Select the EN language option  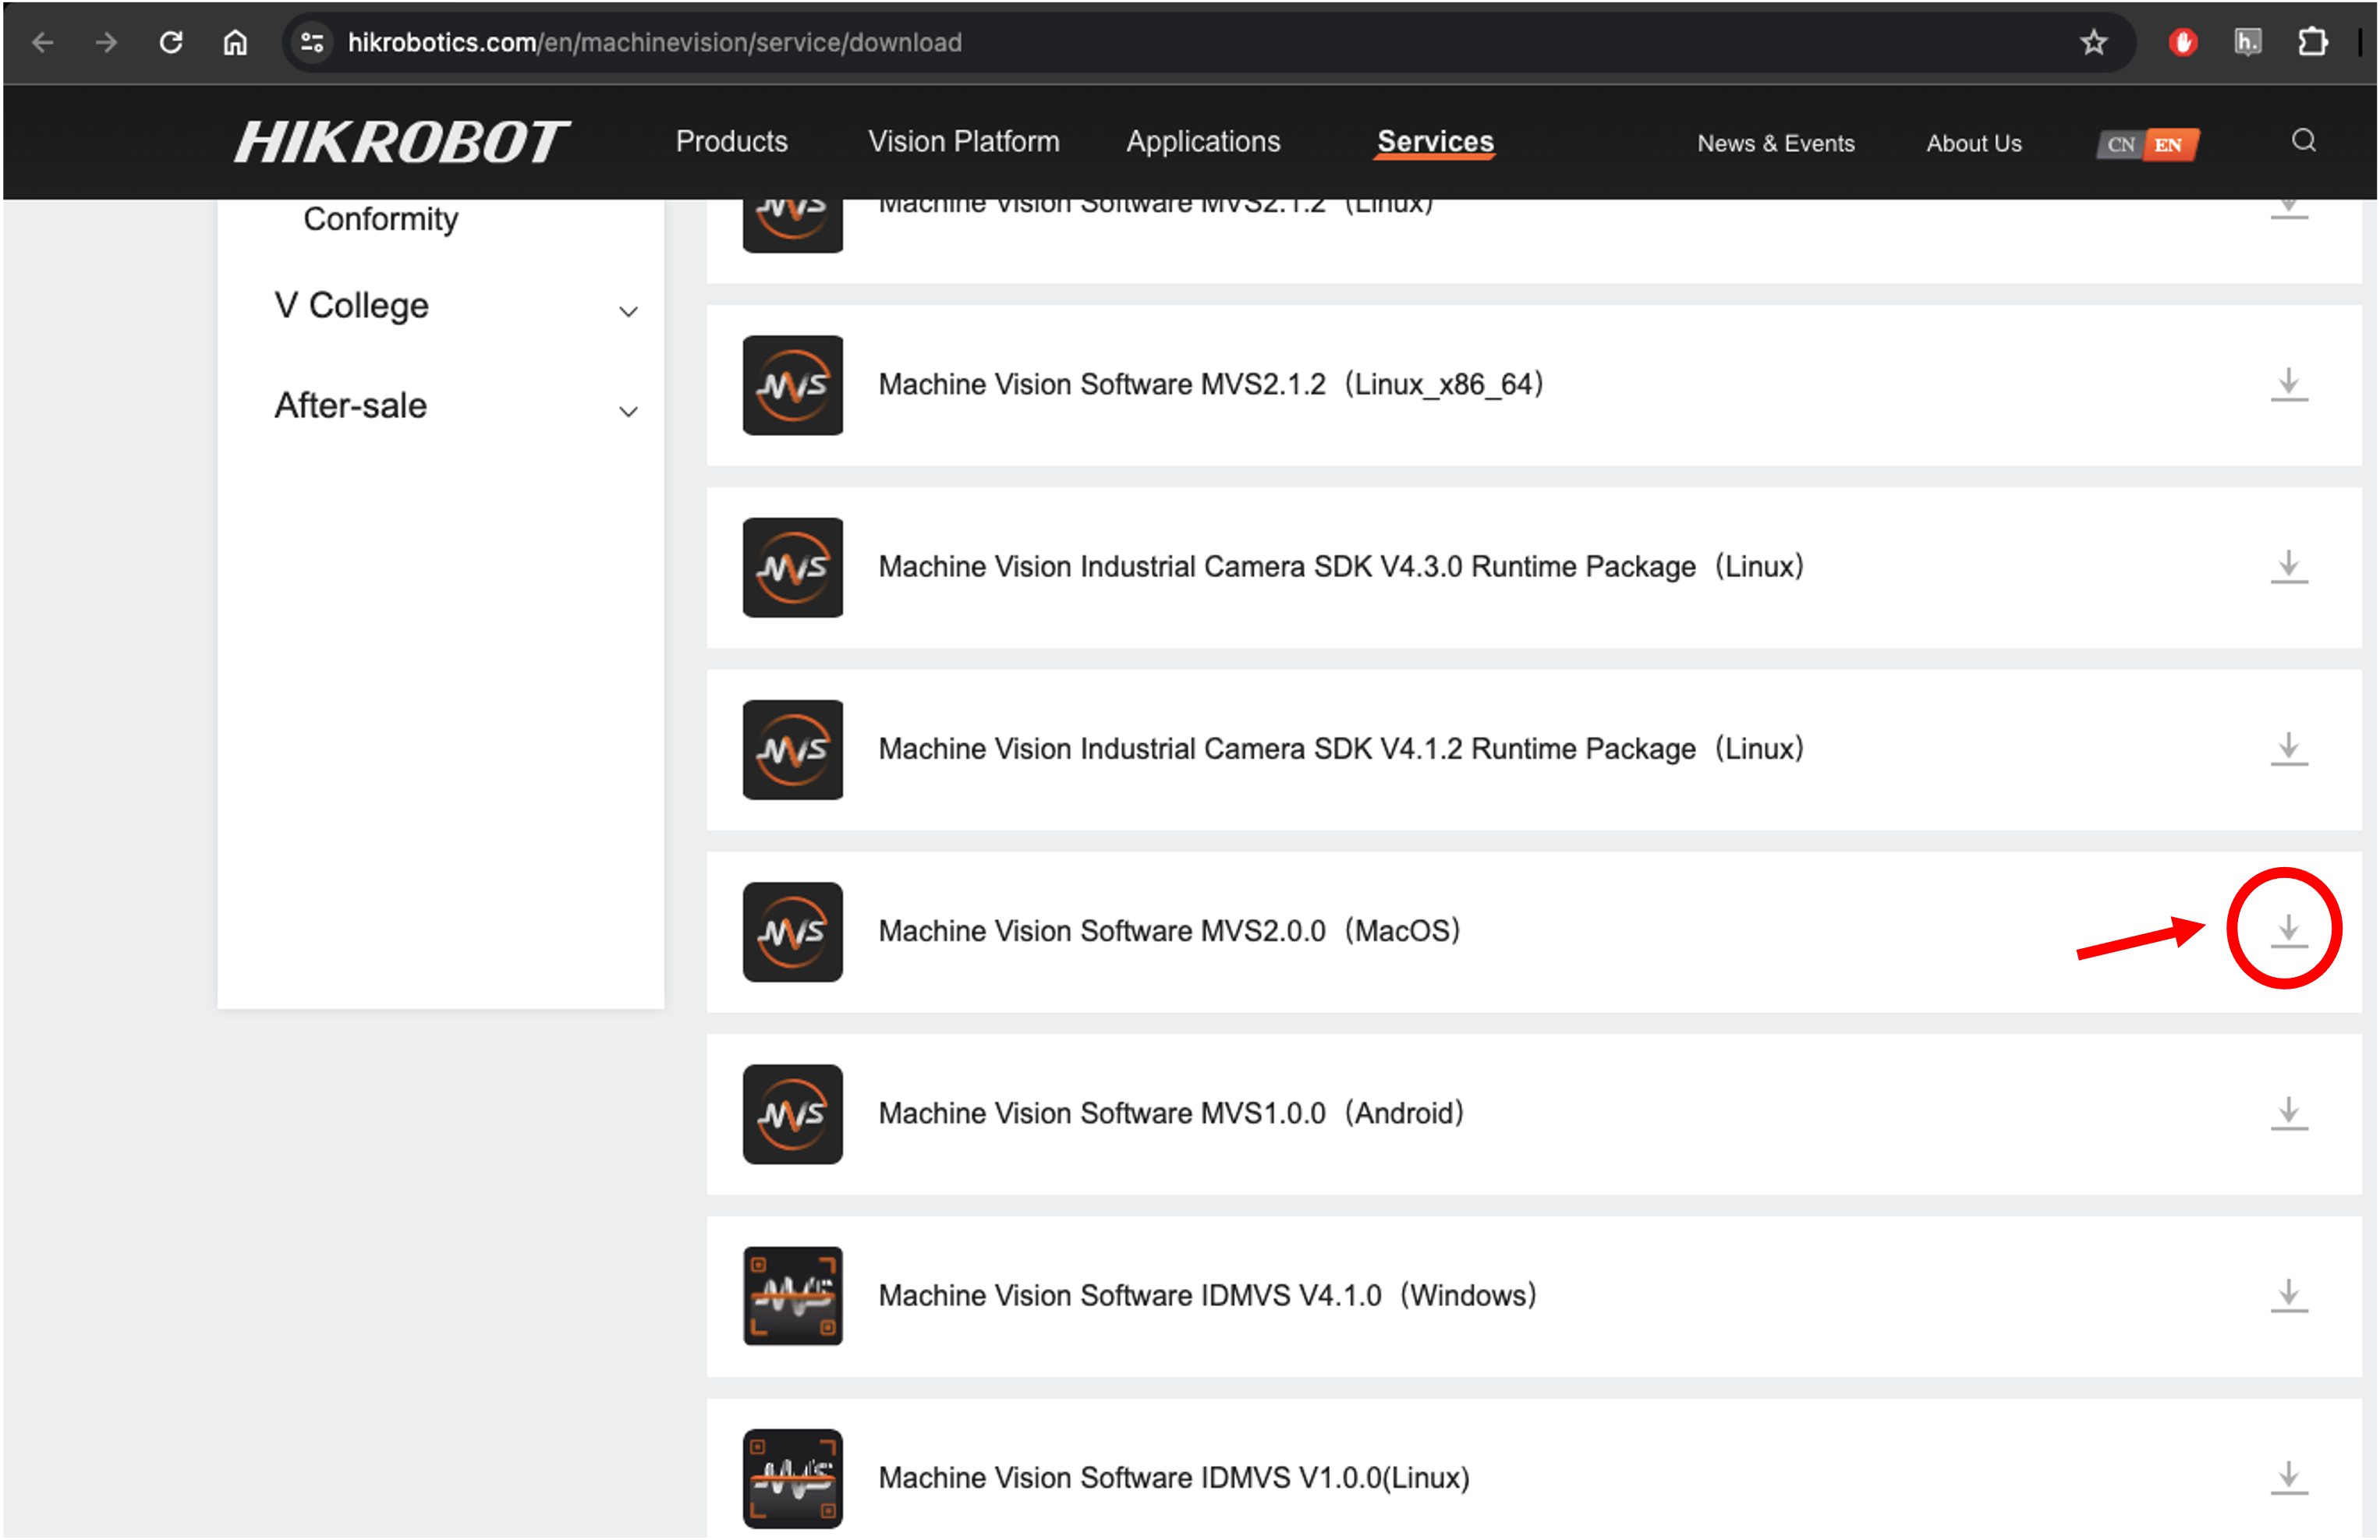click(x=2168, y=144)
